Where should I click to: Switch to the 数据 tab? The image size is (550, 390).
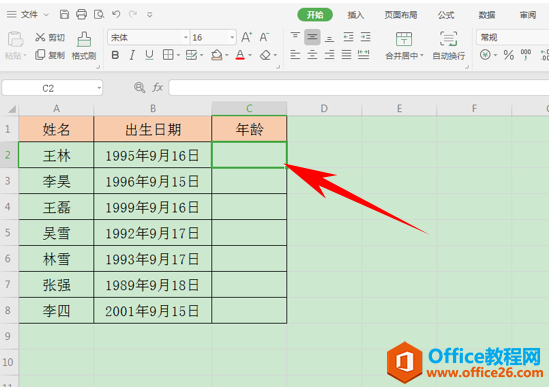click(487, 15)
